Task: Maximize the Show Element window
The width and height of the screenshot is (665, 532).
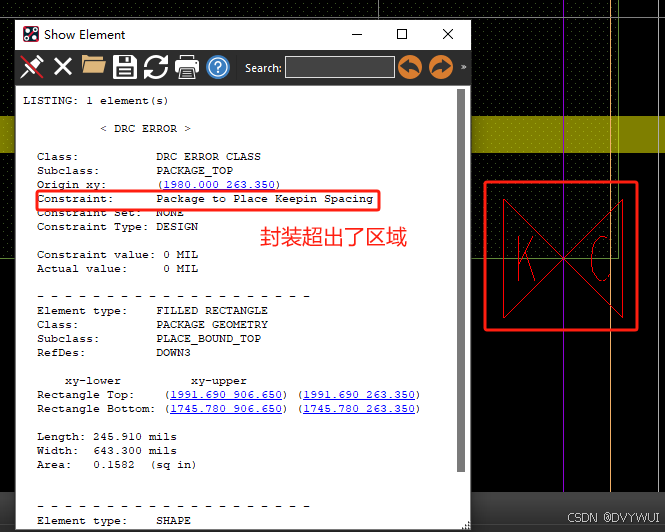Action: 402,34
